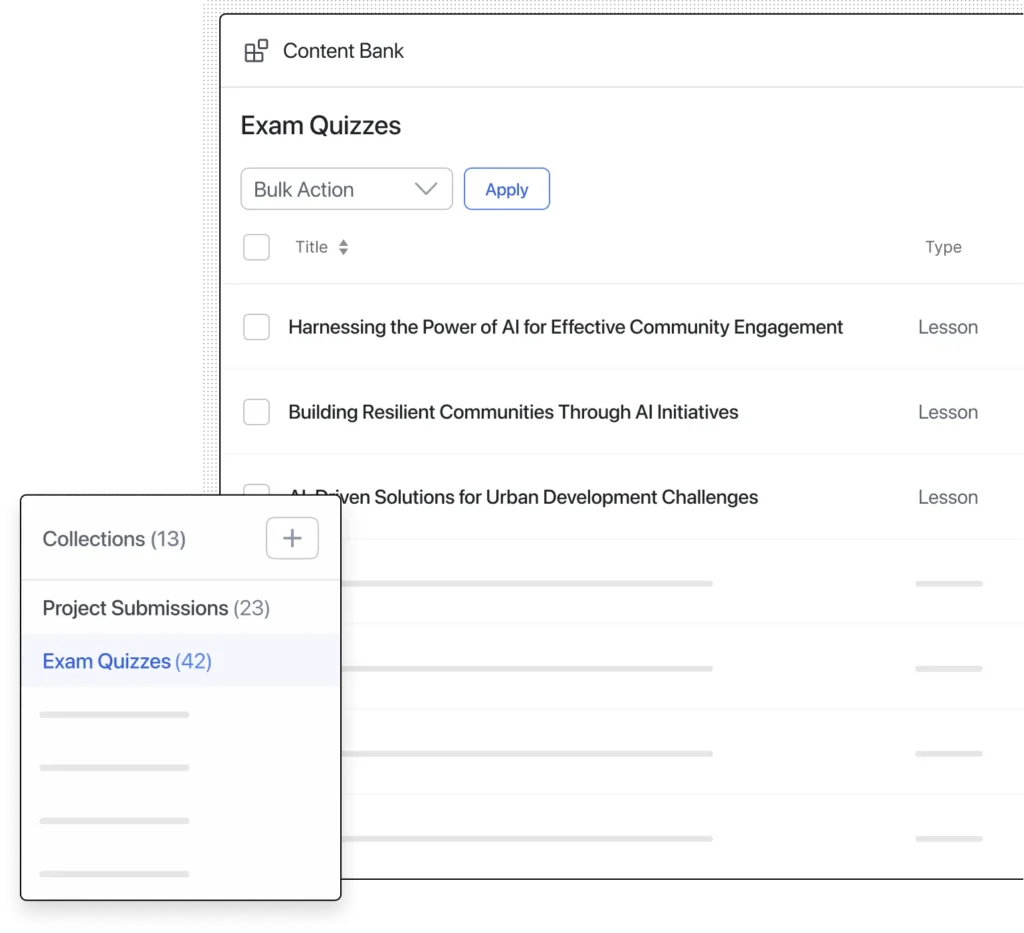This screenshot has width=1024, height=933.
Task: Click the Type column header
Action: [x=943, y=247]
